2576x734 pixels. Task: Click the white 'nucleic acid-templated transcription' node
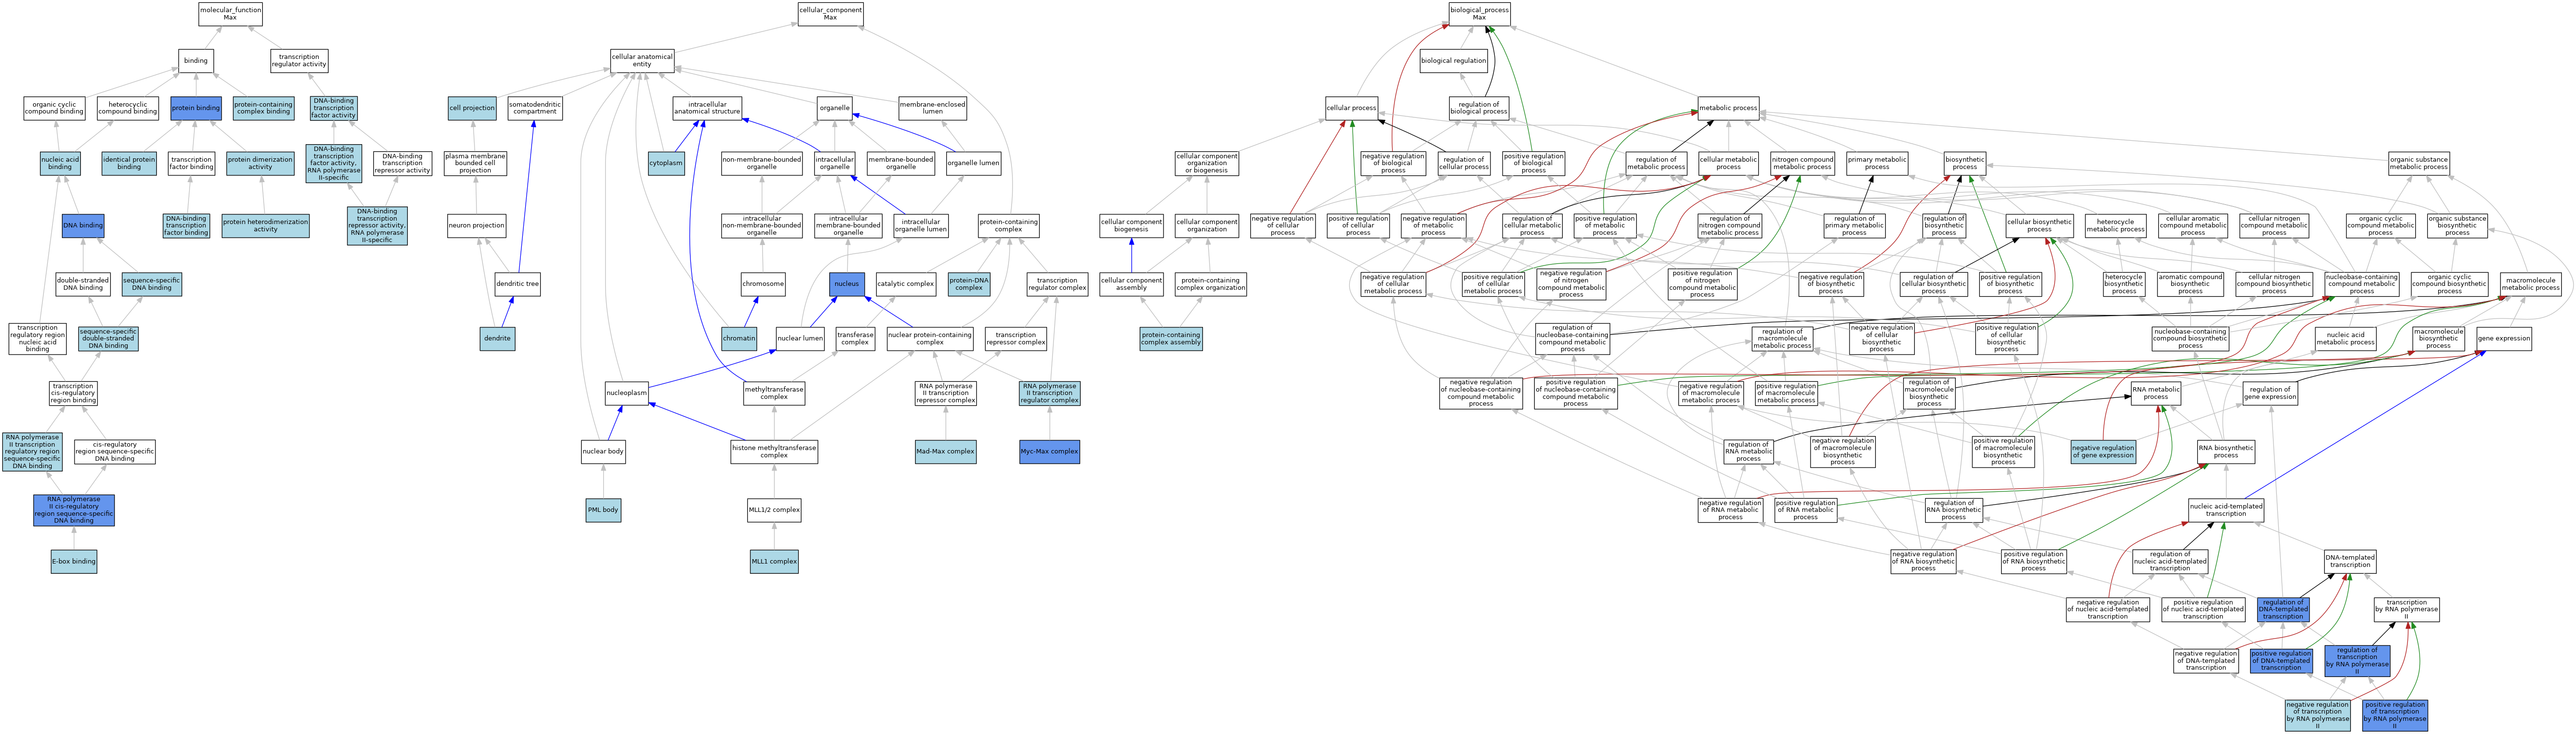[x=2226, y=510]
